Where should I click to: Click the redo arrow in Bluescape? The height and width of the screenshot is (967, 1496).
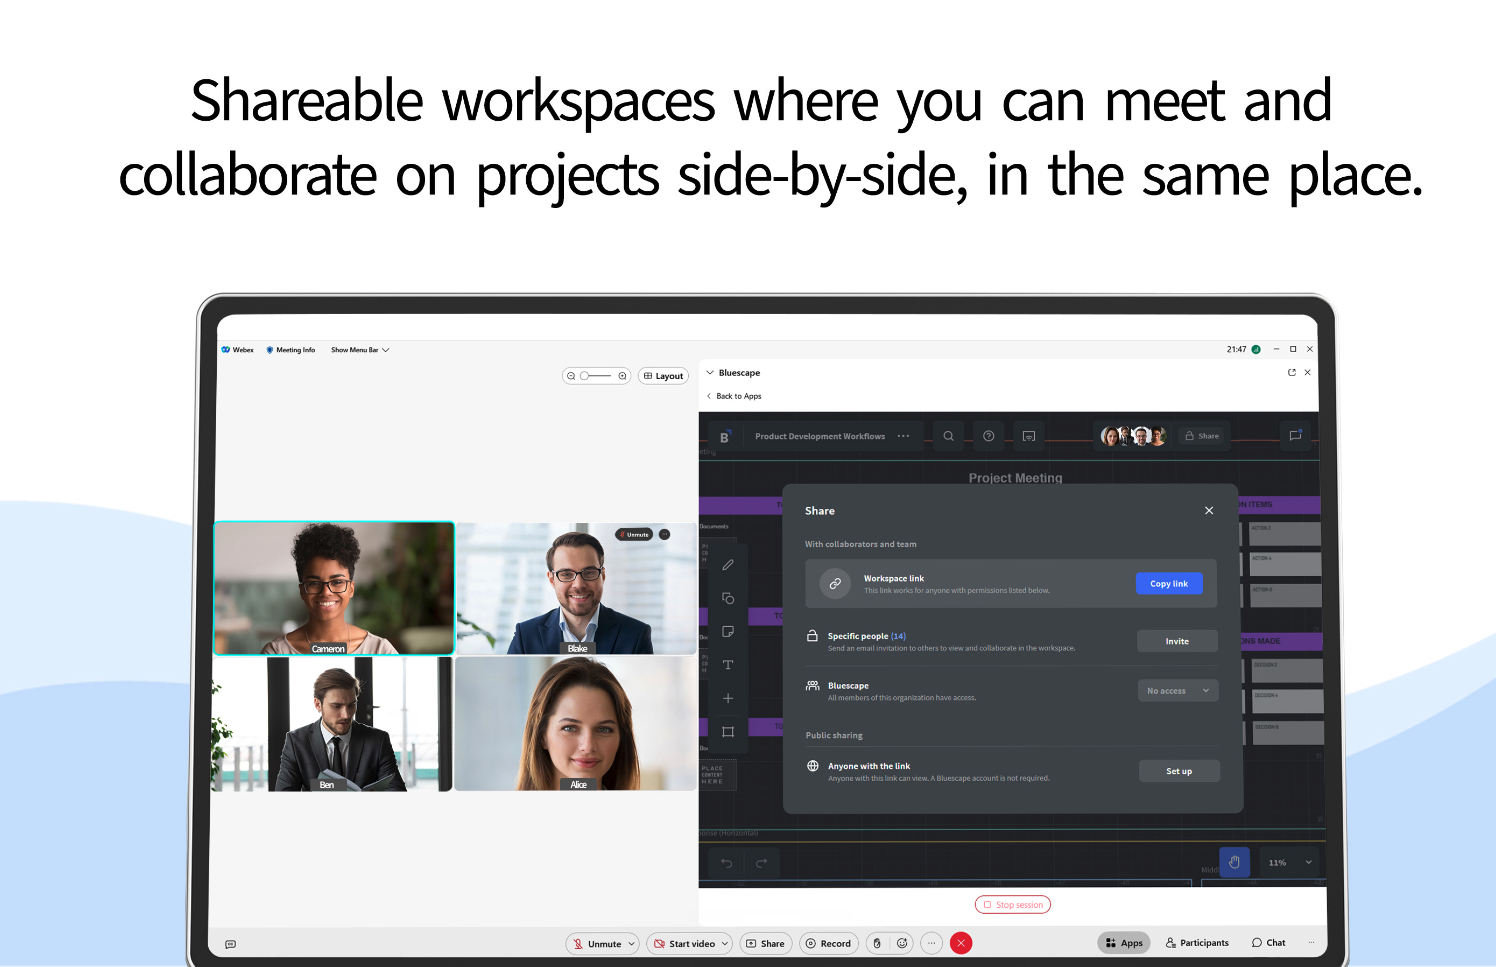761,863
